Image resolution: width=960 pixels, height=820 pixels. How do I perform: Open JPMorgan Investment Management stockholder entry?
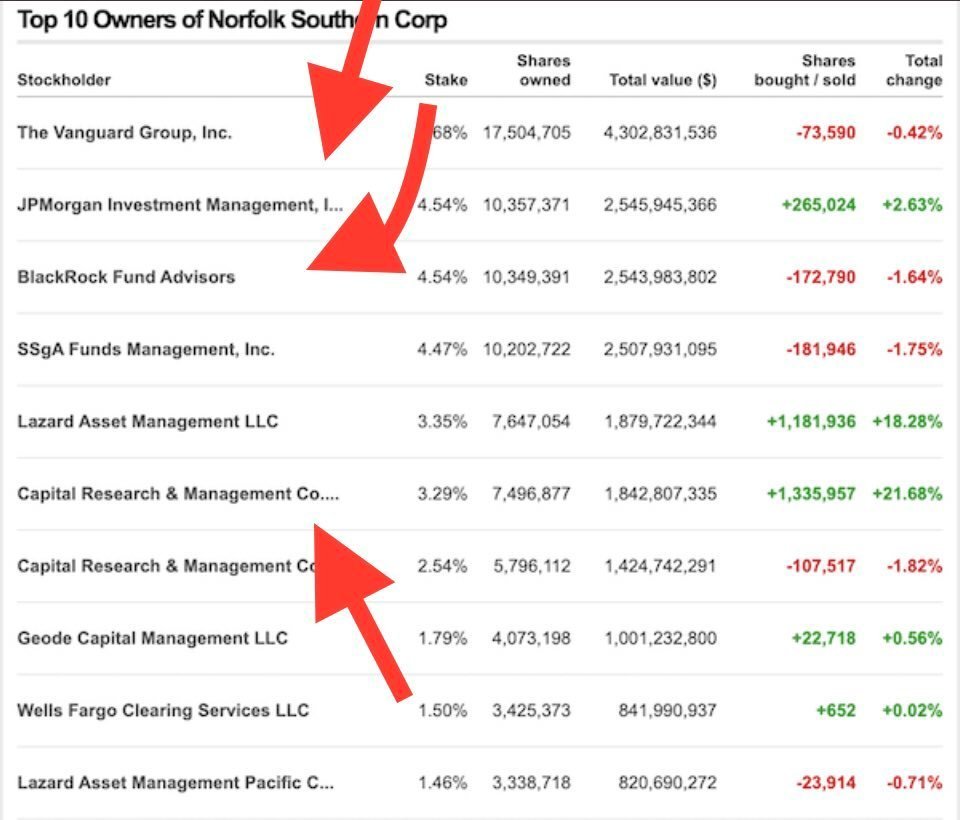point(180,205)
